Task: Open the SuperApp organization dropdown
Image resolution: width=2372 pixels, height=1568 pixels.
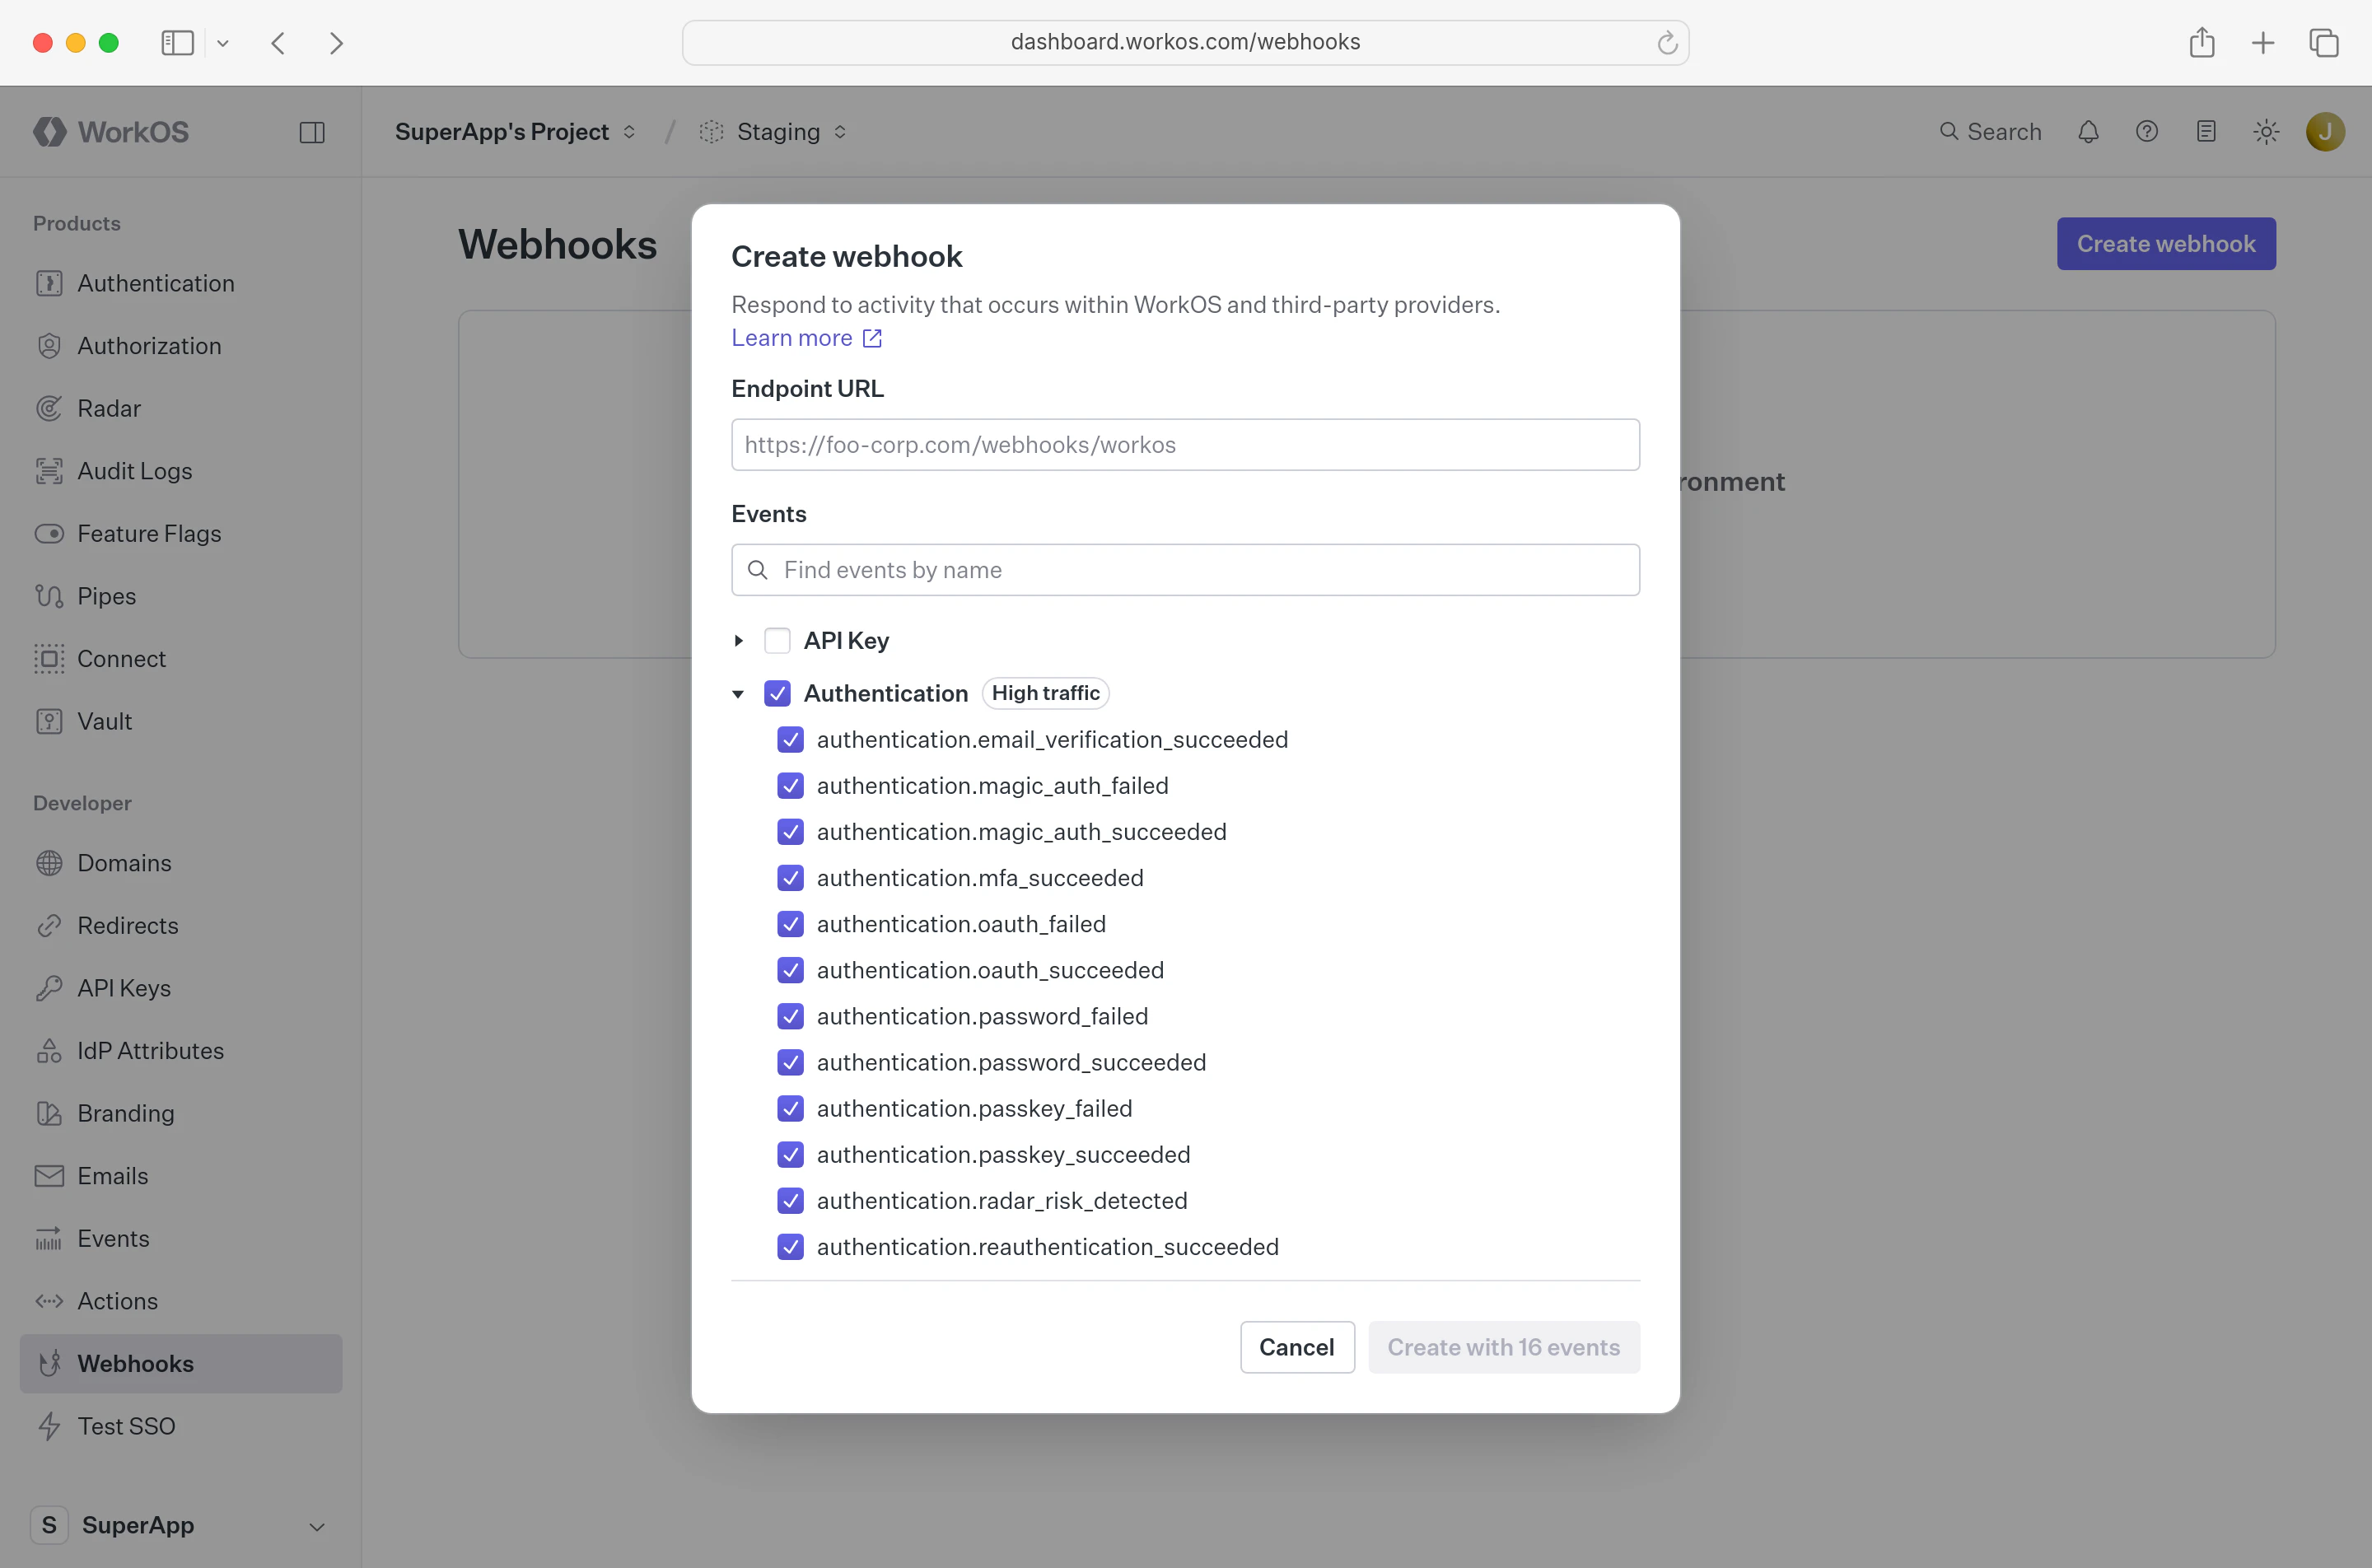Action: [180, 1525]
